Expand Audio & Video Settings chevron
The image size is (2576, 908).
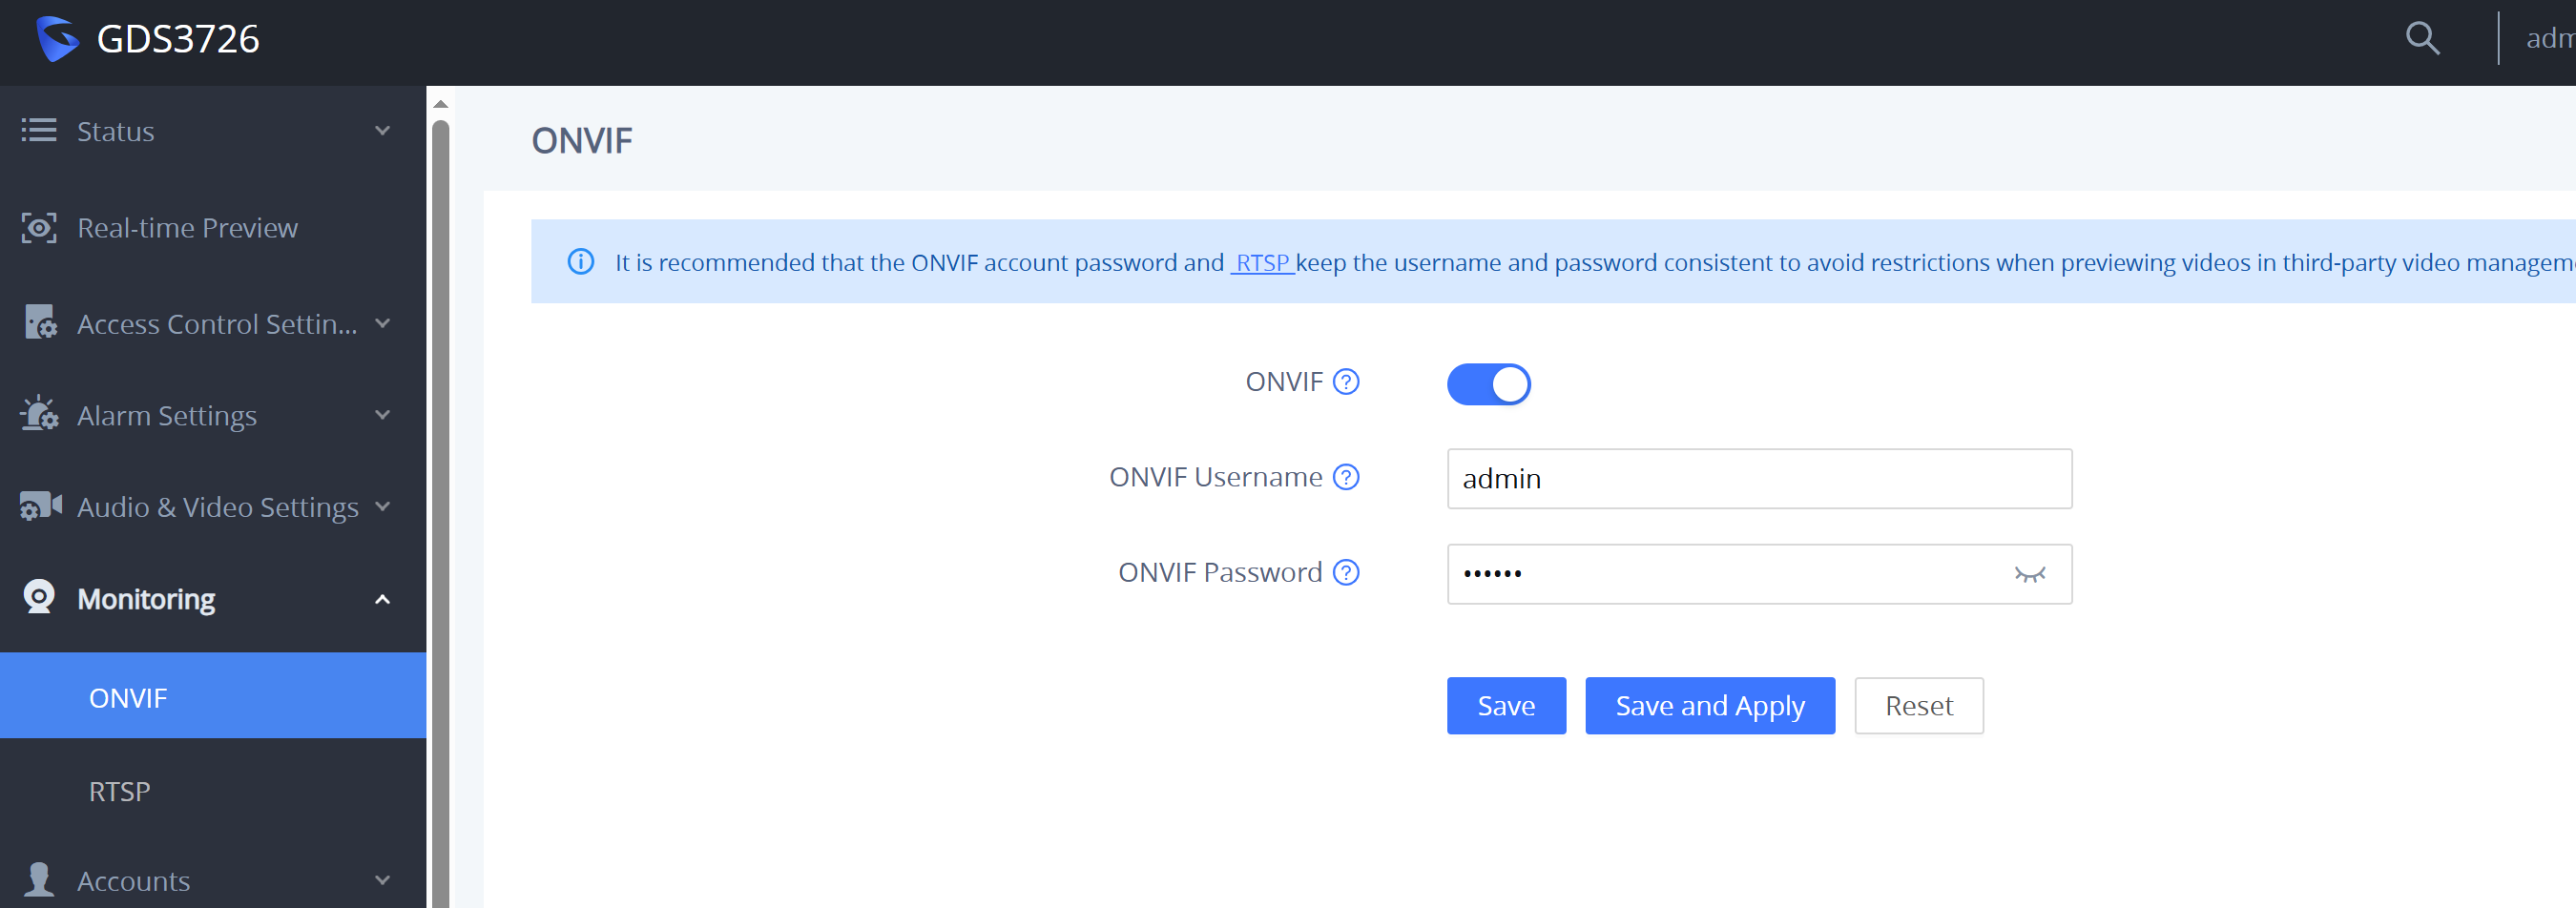[x=382, y=506]
